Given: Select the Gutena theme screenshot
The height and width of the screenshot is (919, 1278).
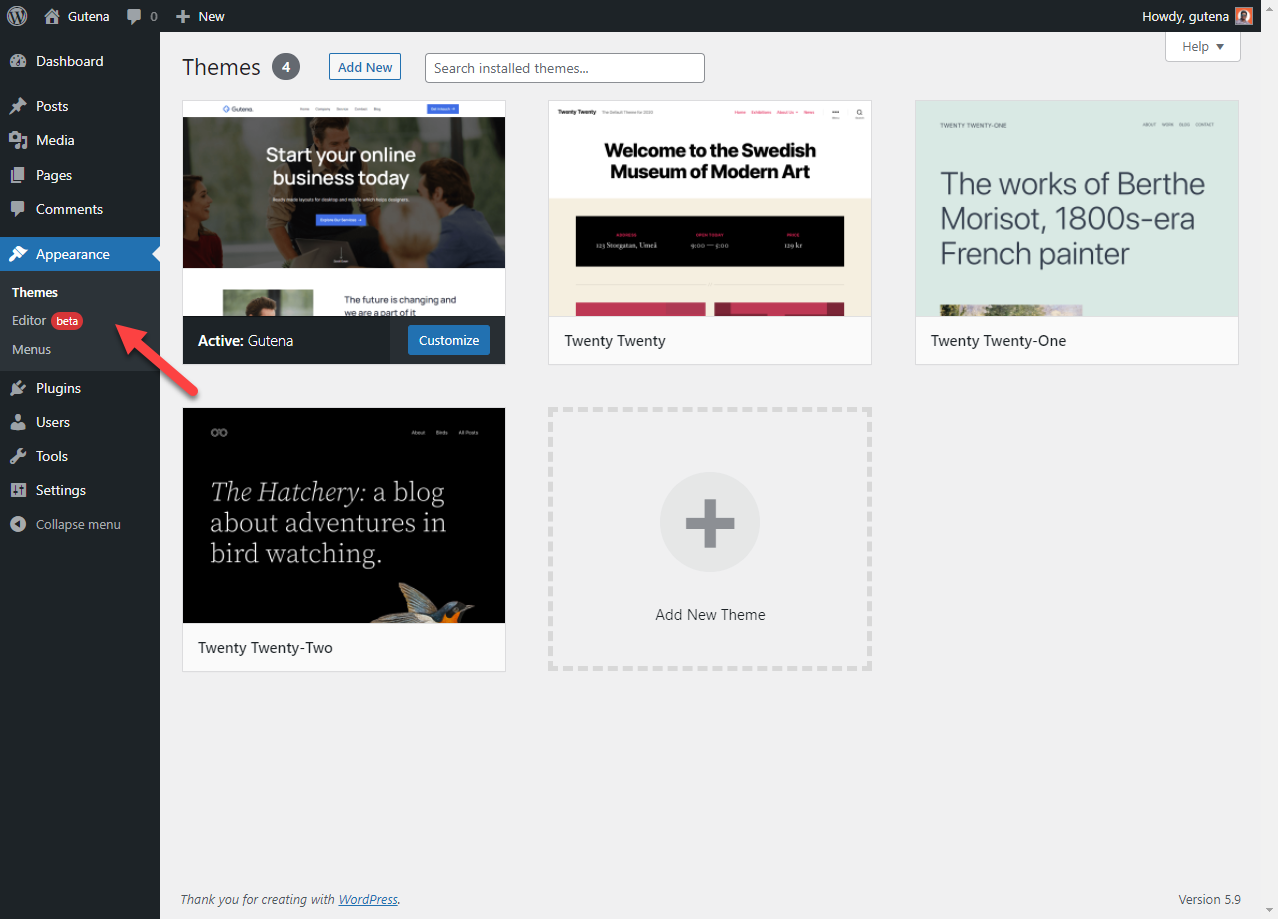Looking at the screenshot, I should click(344, 208).
